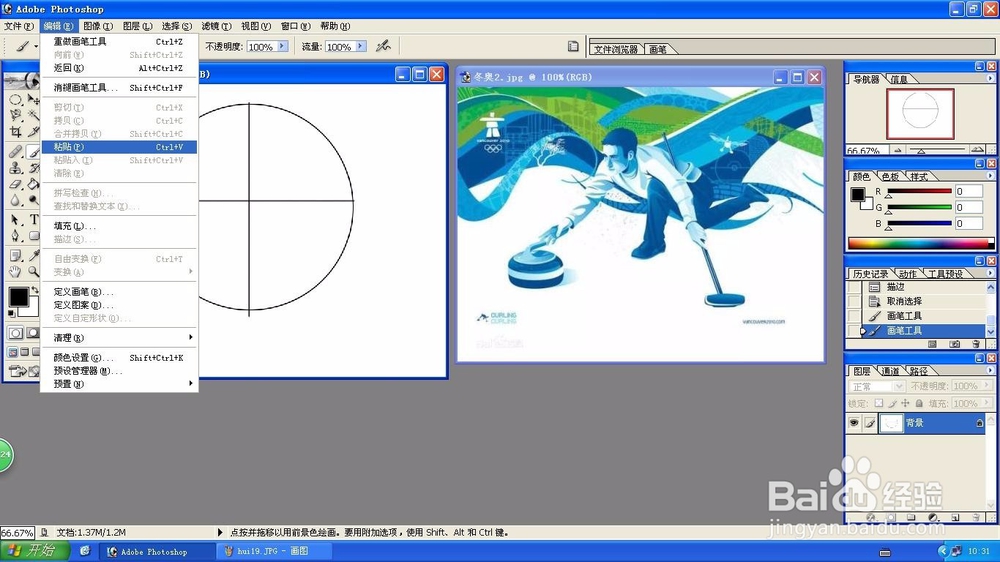This screenshot has width=1000, height=562.
Task: Toggle lock all padlock in Layers panel
Action: 918,403
